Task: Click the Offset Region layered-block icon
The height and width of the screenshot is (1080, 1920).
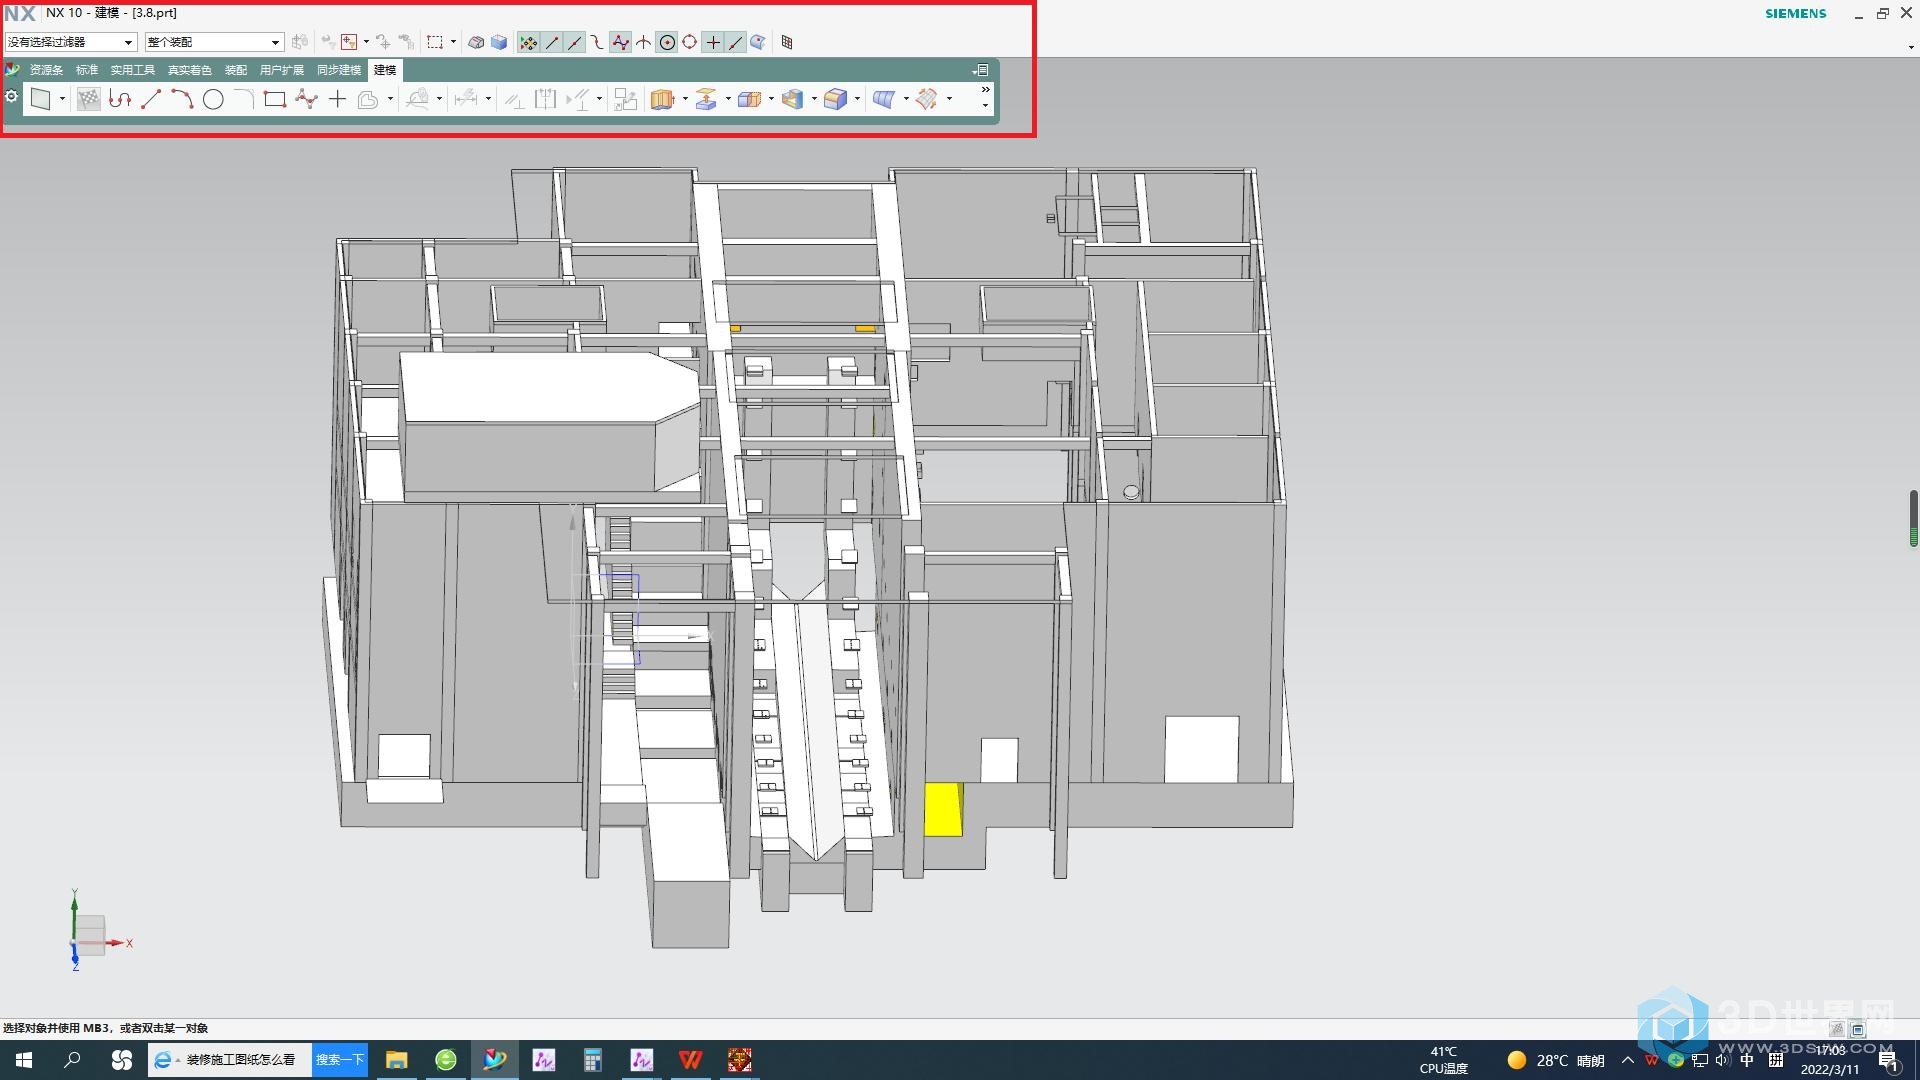Action: (706, 99)
